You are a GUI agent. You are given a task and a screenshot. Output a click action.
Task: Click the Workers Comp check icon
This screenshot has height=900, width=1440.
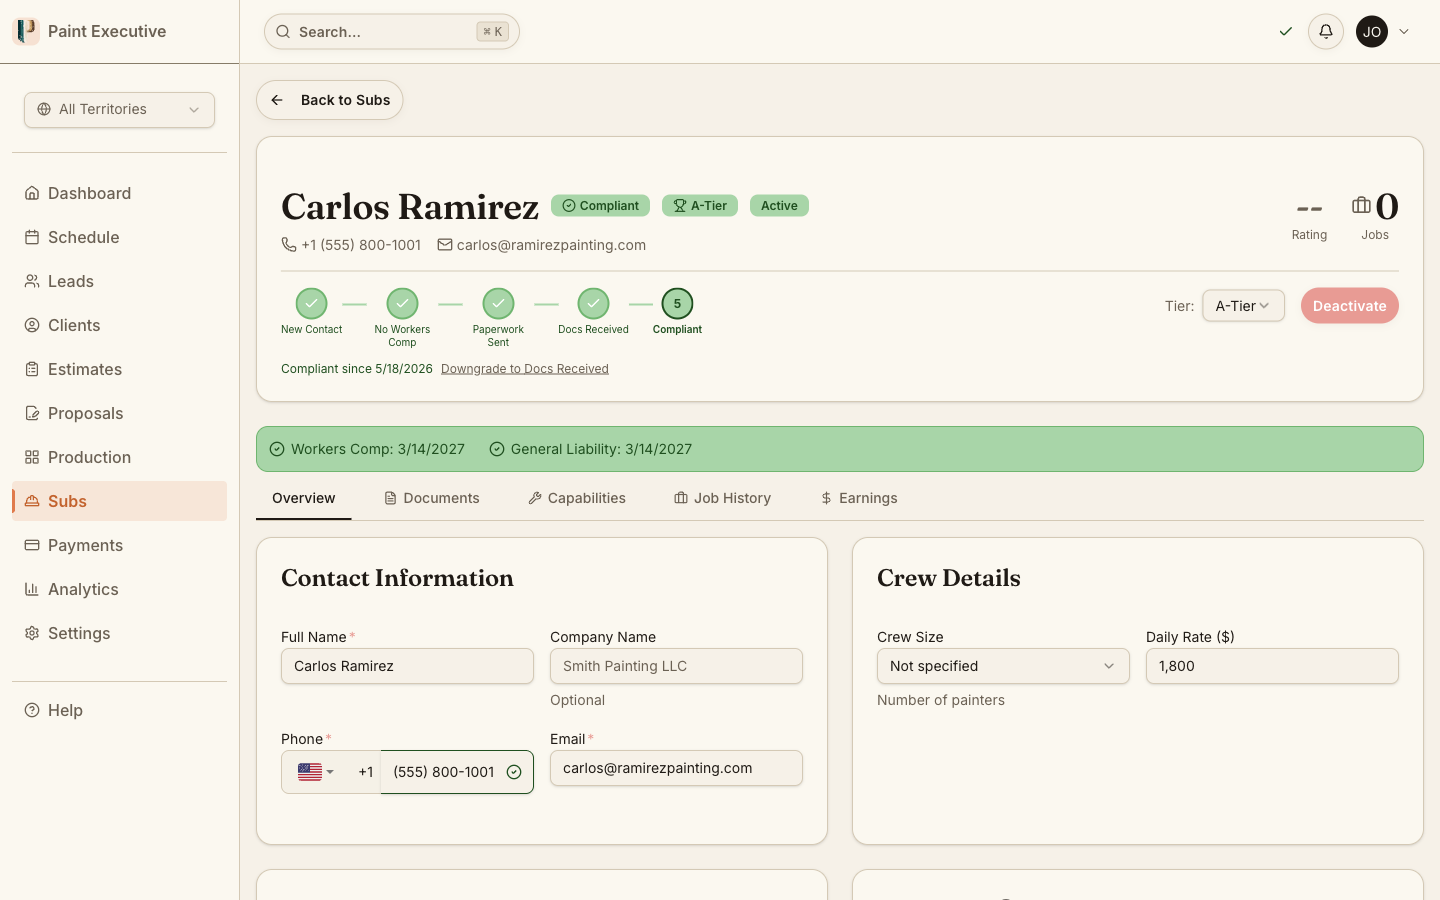277,449
